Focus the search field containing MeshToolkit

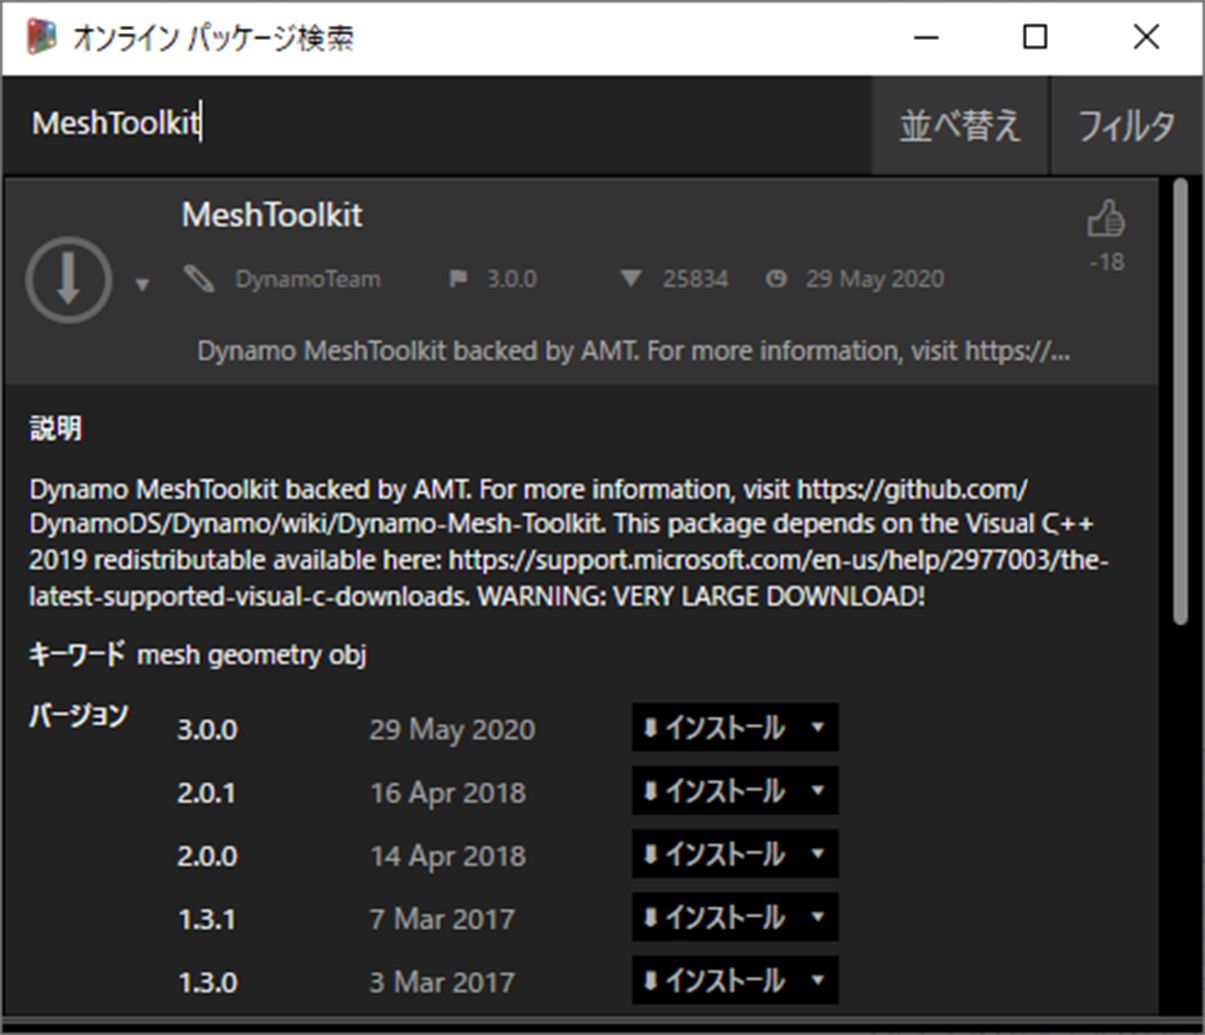point(436,124)
